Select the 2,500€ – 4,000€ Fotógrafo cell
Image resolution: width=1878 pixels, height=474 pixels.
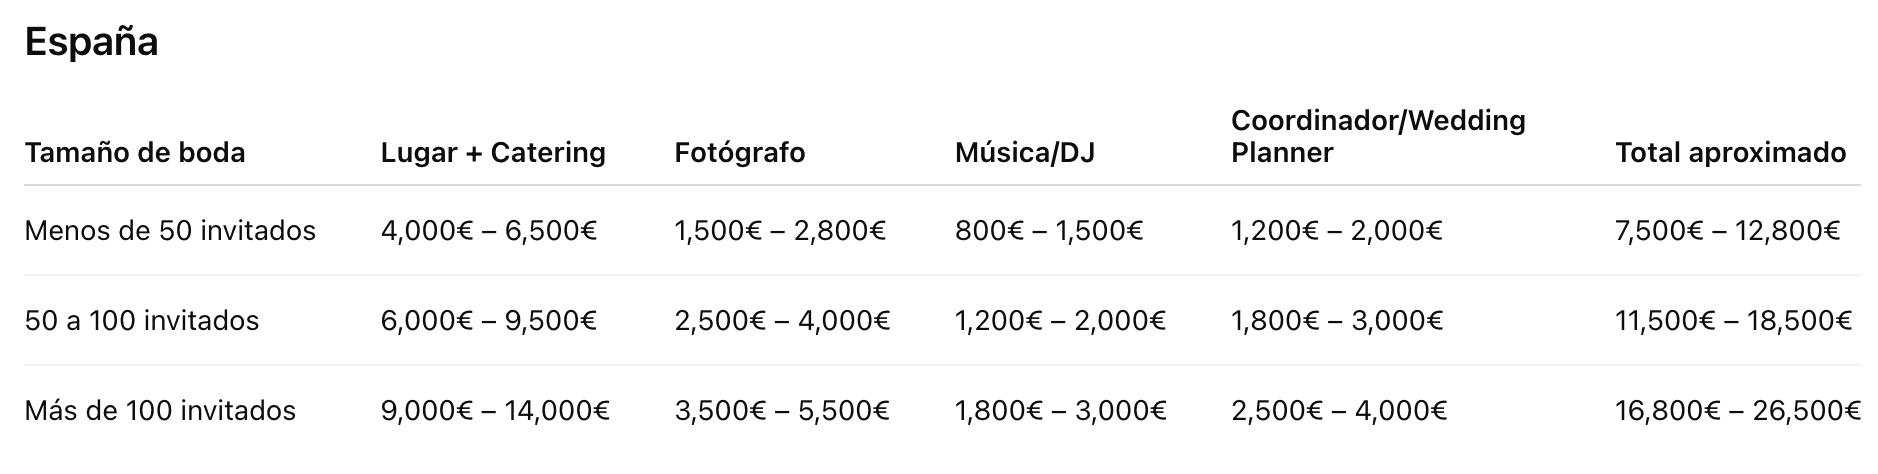(782, 321)
